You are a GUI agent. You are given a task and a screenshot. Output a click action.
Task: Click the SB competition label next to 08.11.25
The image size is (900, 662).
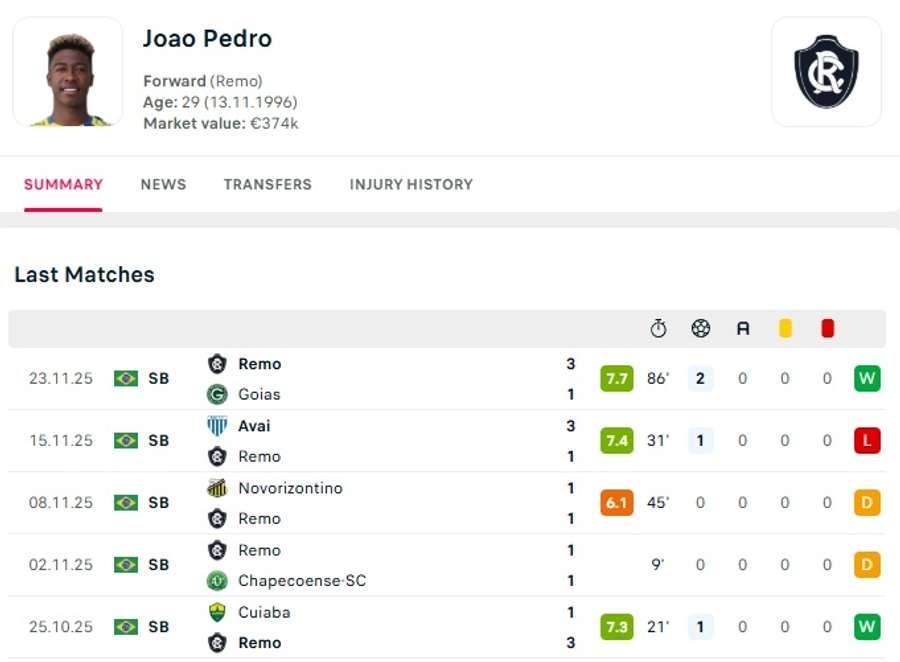[x=158, y=502]
